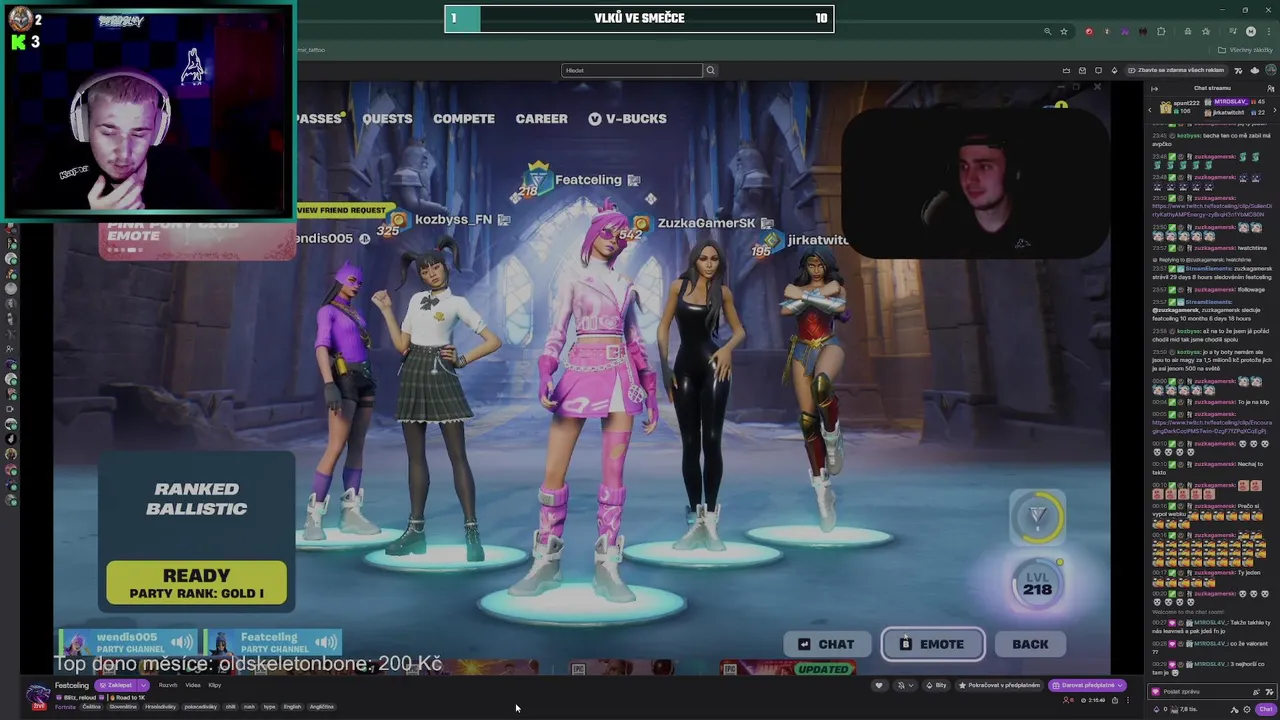Click the Twitch search magnifier icon

click(x=710, y=70)
